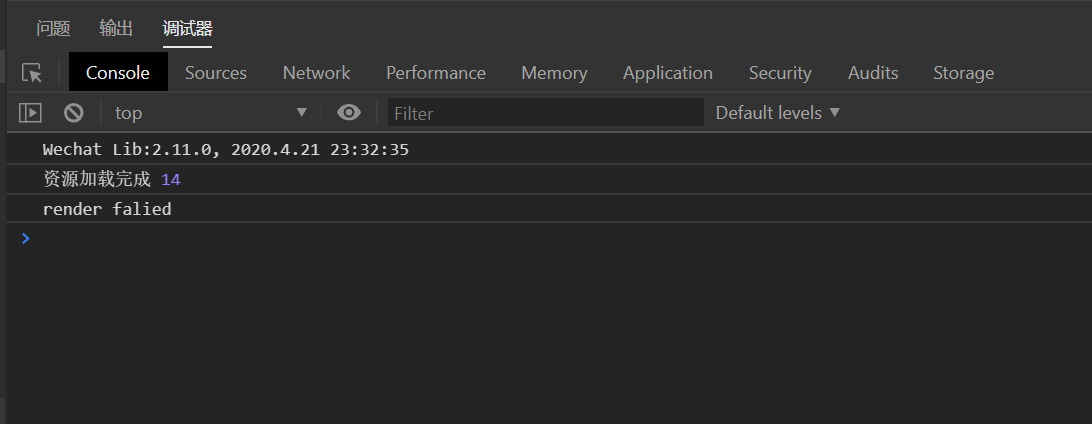This screenshot has width=1092, height=424.
Task: Switch to the 问题 panel tab
Action: tap(53, 28)
